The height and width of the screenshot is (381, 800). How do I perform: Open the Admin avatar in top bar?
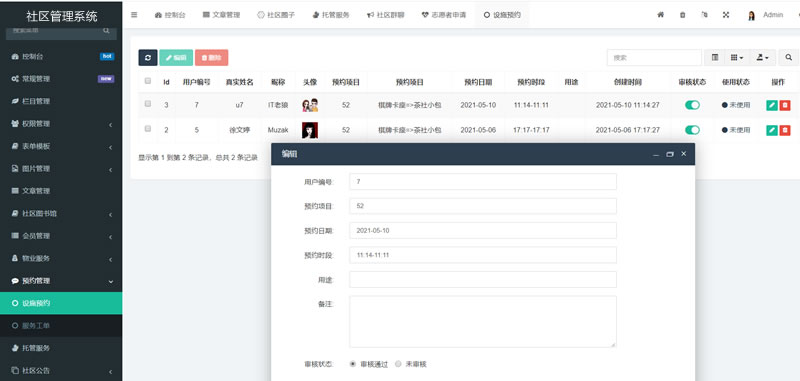751,15
